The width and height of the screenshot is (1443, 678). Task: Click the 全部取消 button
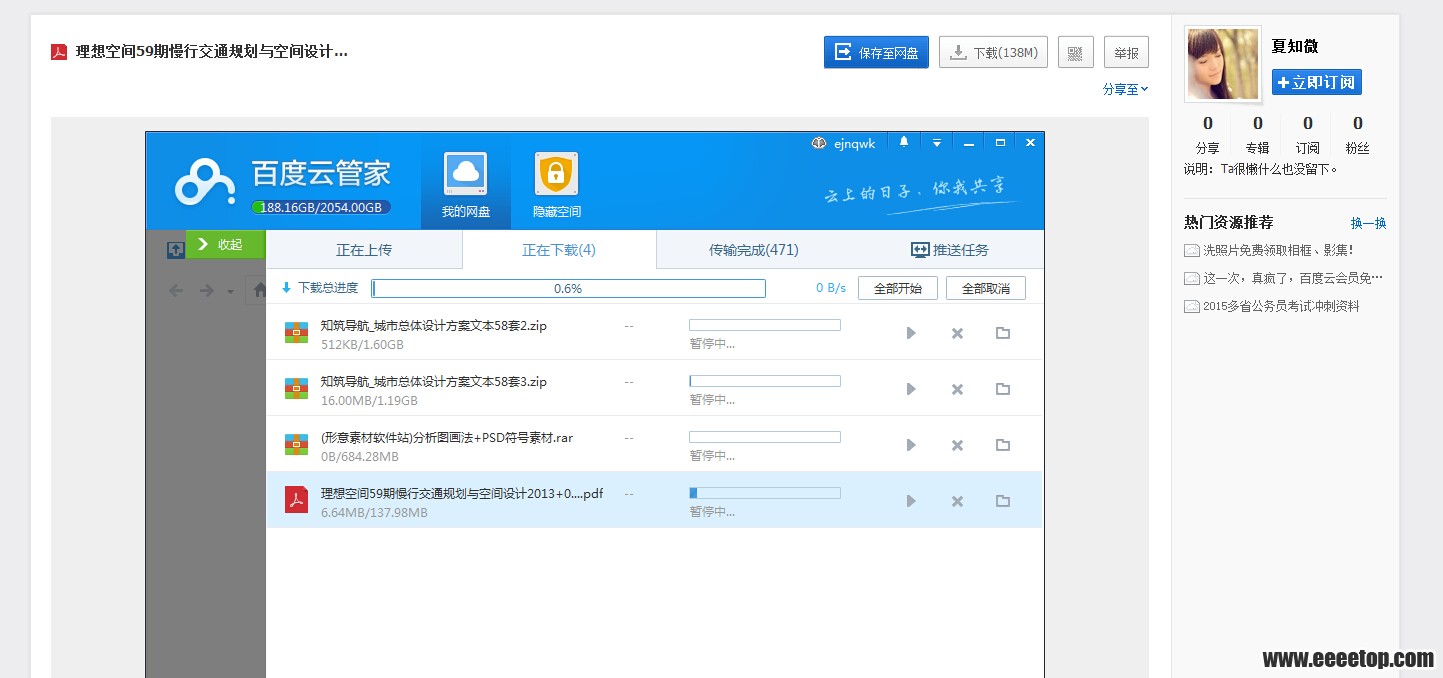click(985, 288)
